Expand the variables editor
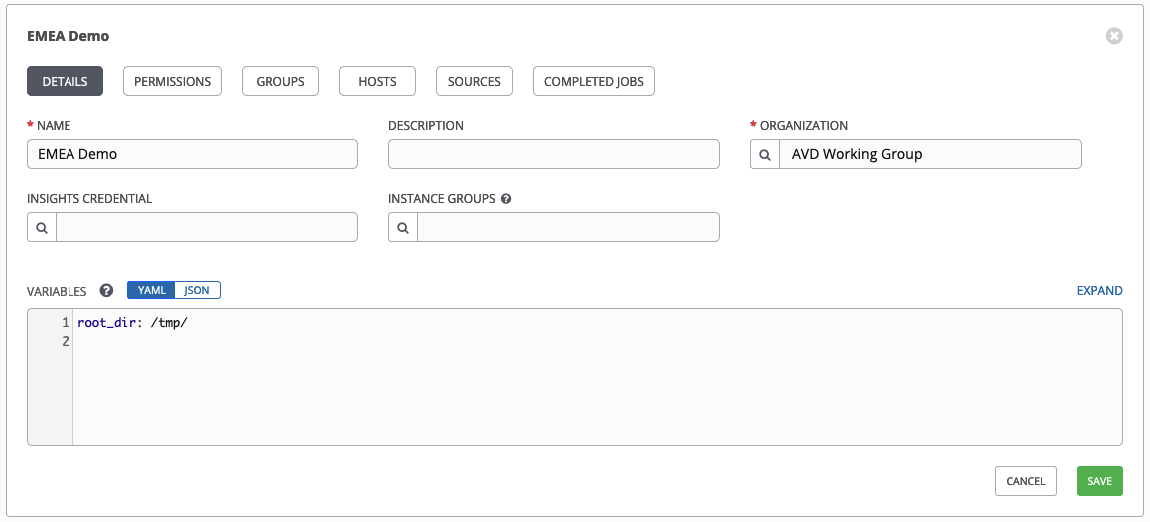This screenshot has height=522, width=1150. tap(1099, 290)
